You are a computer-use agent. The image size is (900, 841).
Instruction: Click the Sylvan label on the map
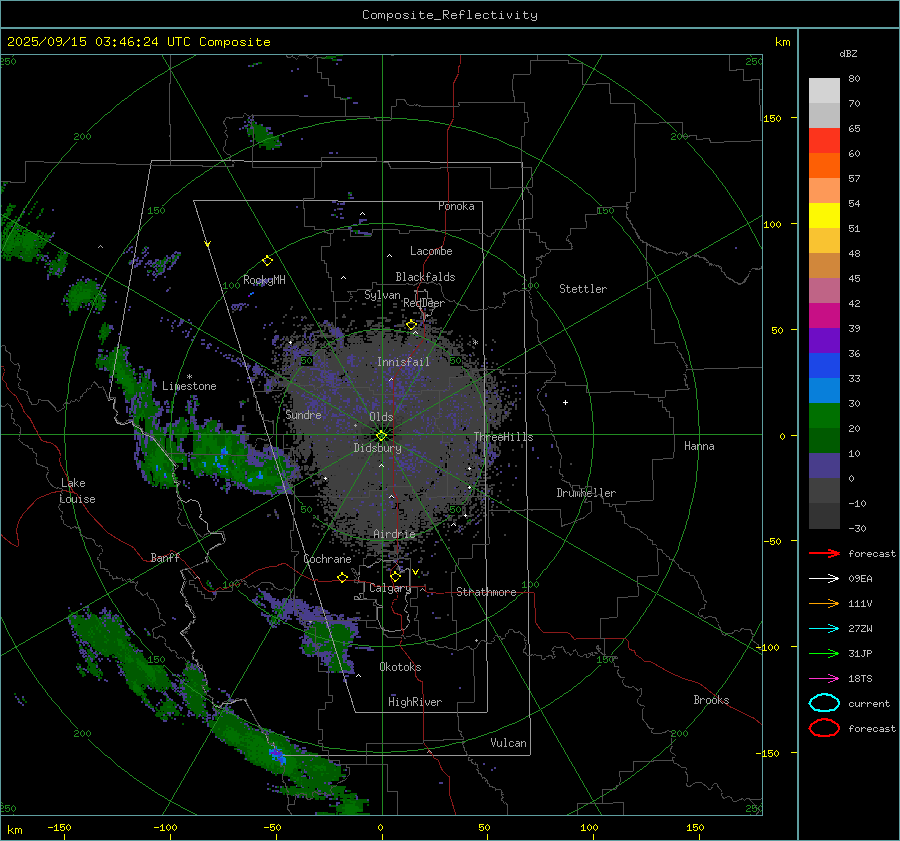[382, 295]
